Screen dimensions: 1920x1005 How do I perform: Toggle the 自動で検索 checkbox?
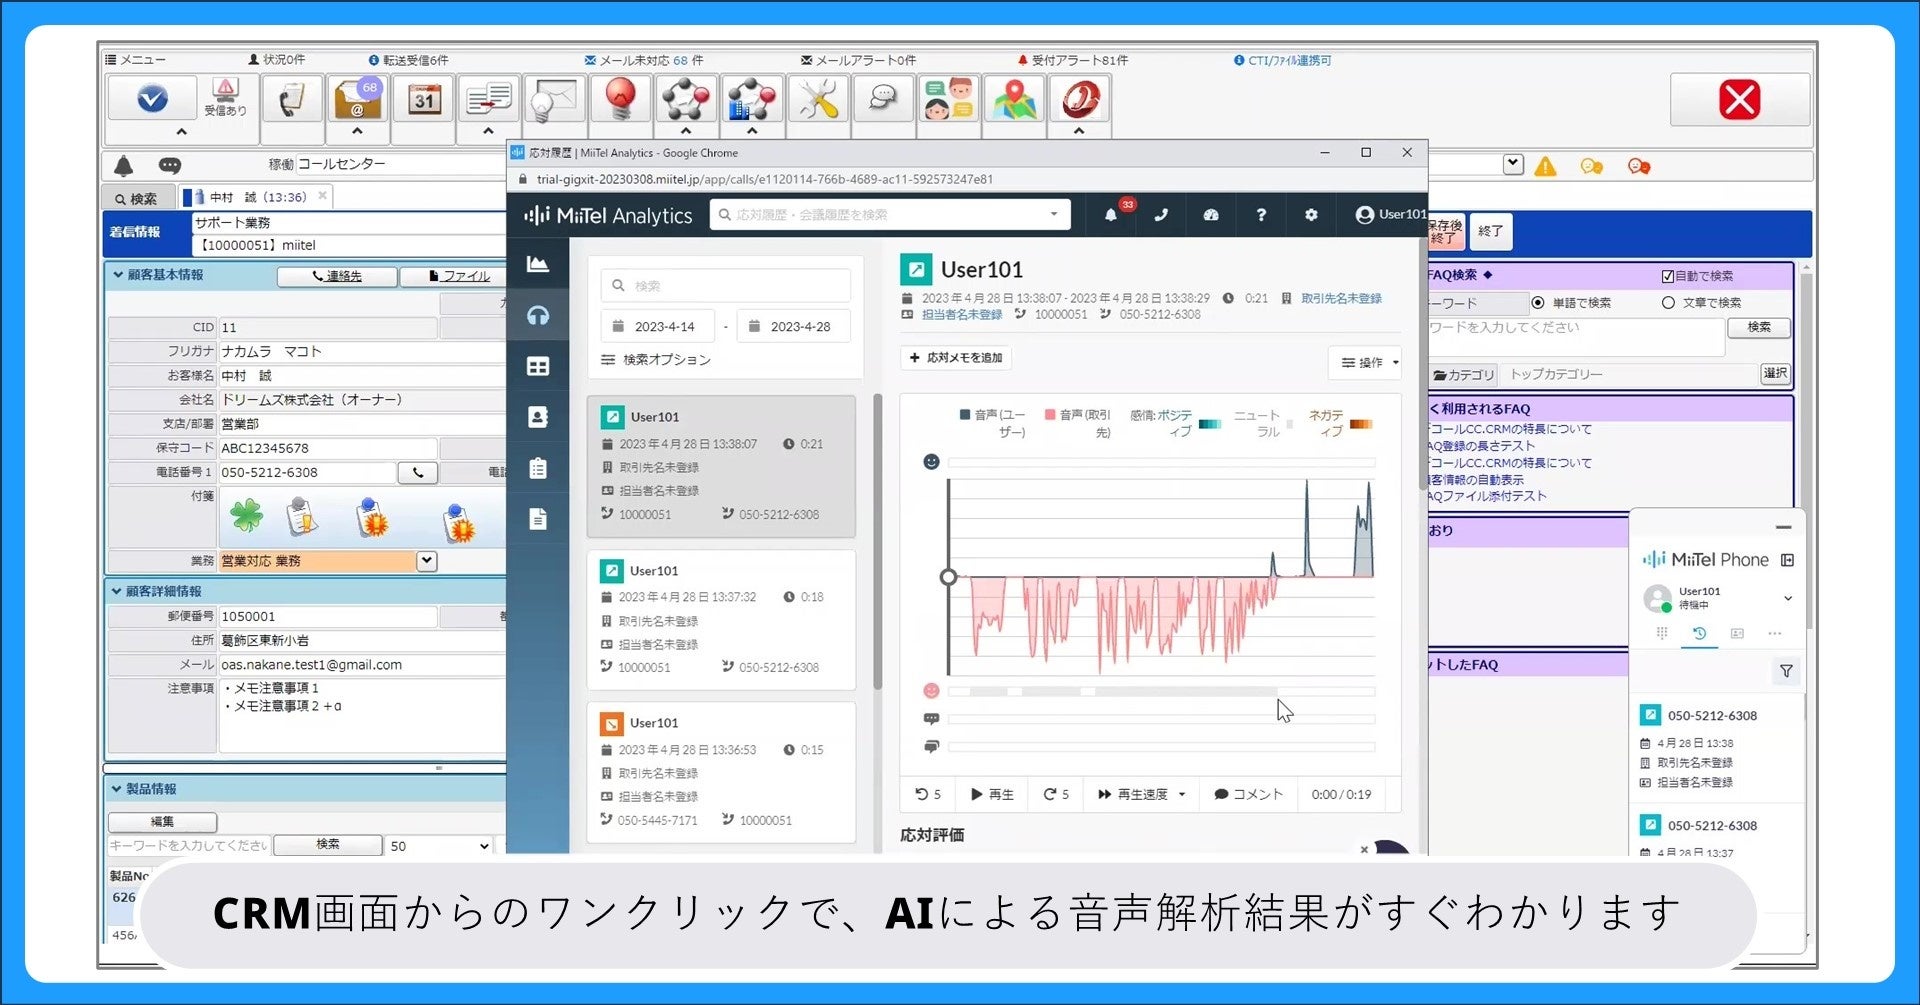(1668, 276)
